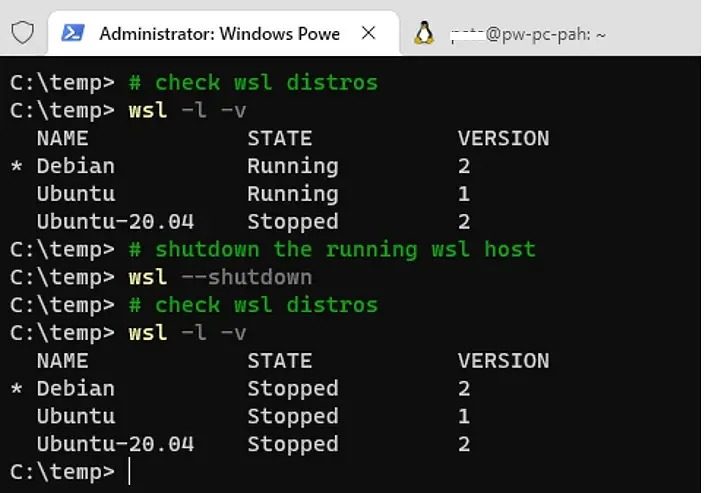Switch to the pw-pc-pah Linux tab
The height and width of the screenshot is (493, 705).
point(528,35)
